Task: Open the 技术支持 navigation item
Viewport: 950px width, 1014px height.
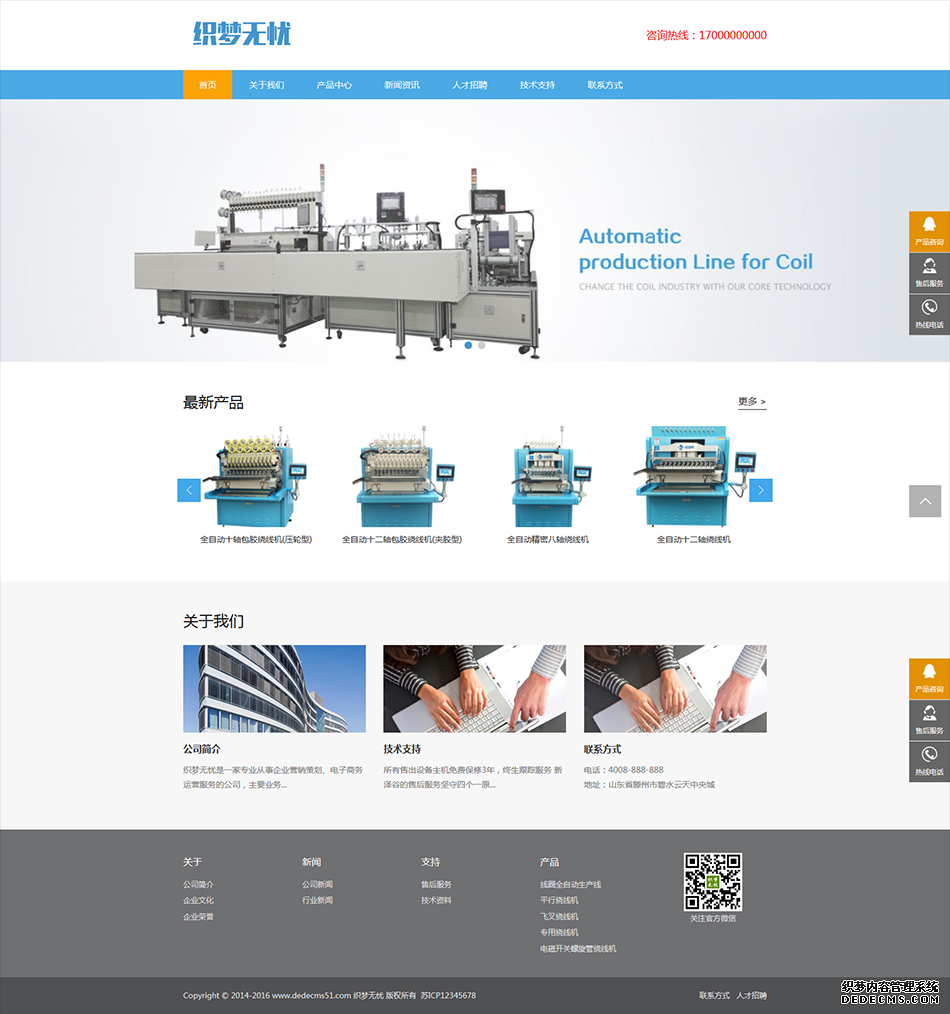Action: click(x=537, y=85)
